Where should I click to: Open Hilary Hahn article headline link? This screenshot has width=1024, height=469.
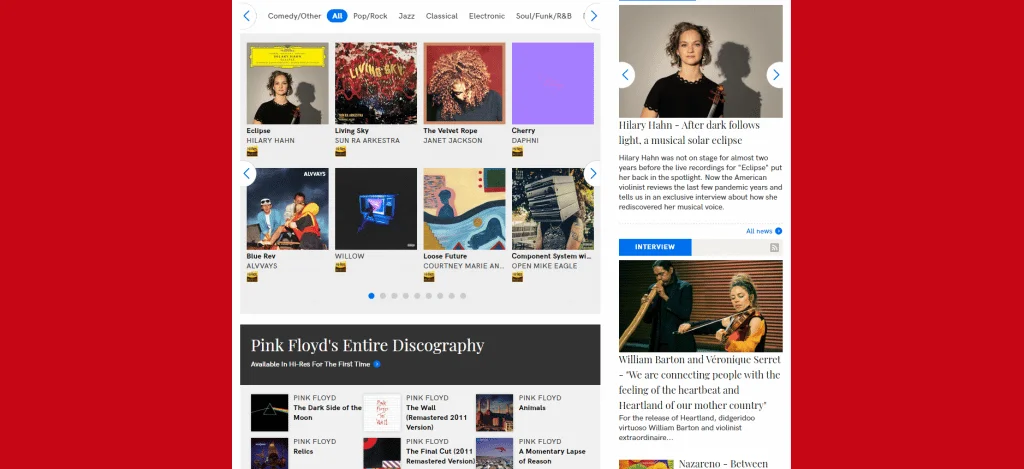click(689, 132)
